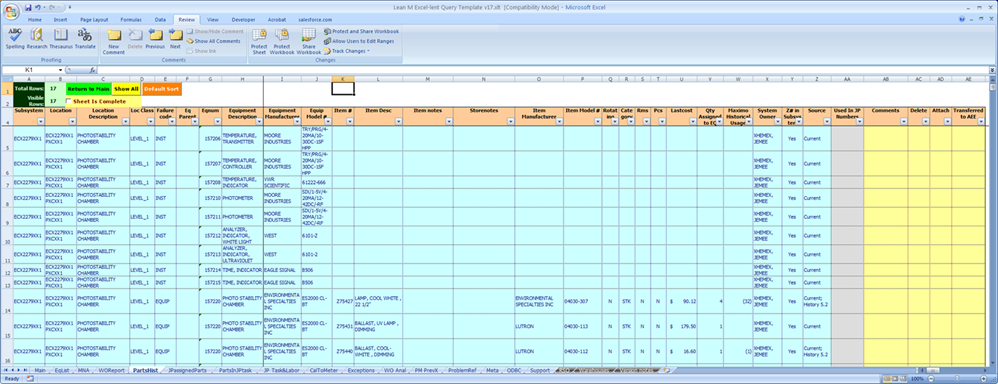The width and height of the screenshot is (998, 384).
Task: Go to next sheet tab navigation arrow
Action: click(x=18, y=370)
